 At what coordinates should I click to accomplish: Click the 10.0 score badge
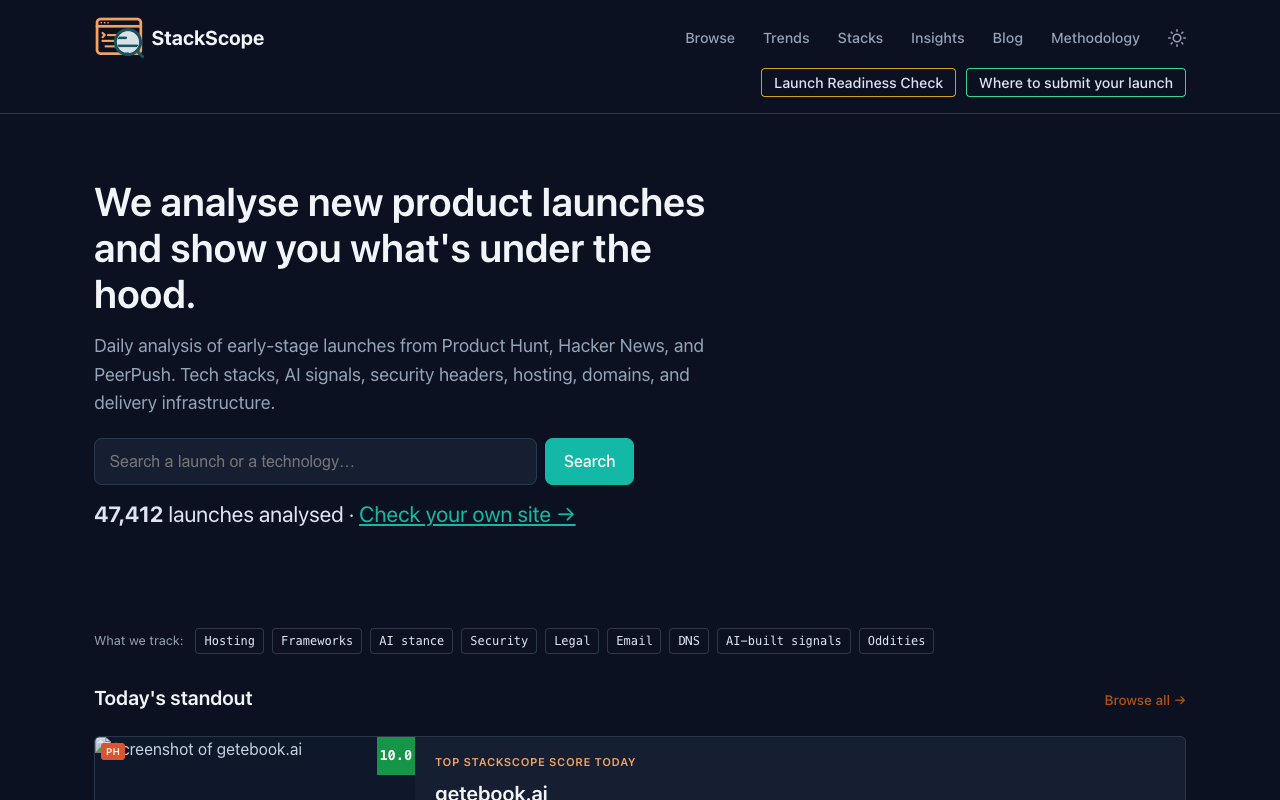[396, 756]
